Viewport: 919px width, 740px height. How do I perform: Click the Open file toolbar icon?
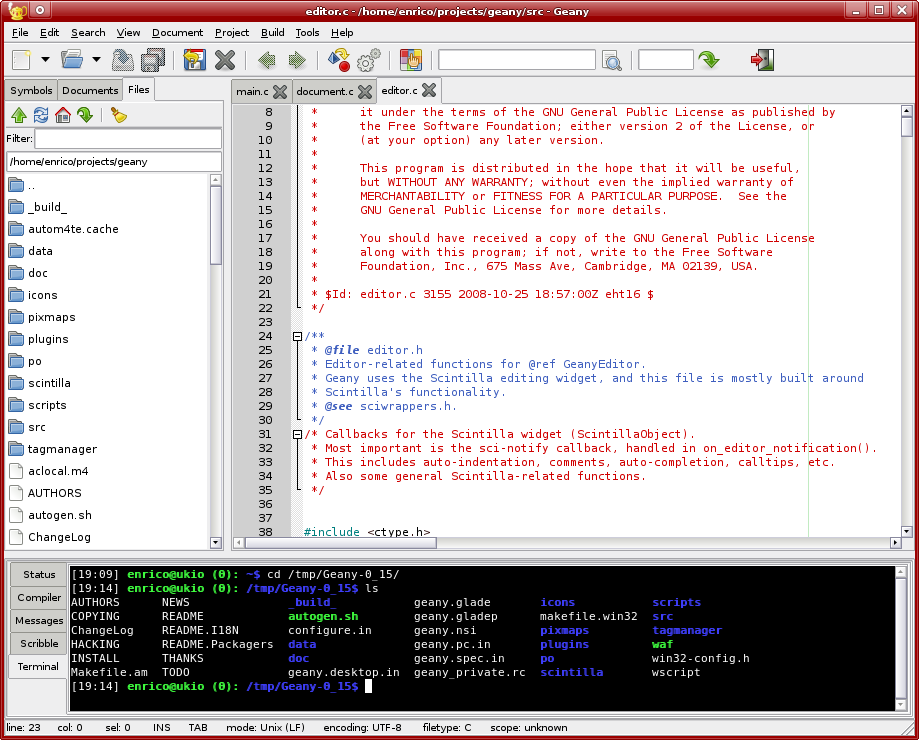click(72, 60)
